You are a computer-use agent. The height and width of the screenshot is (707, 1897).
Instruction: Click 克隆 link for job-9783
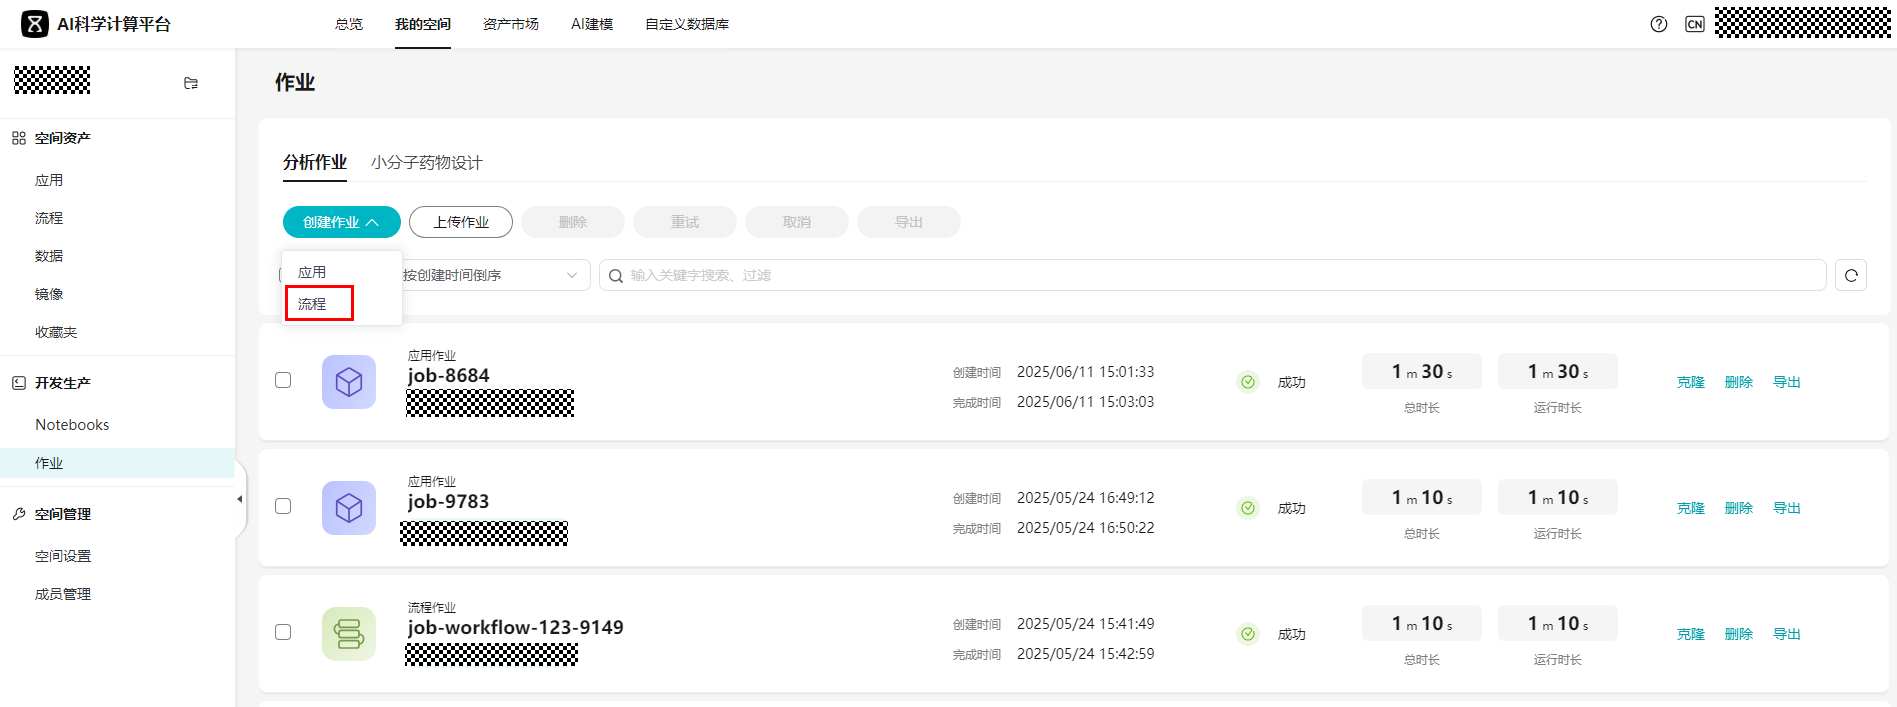coord(1691,508)
